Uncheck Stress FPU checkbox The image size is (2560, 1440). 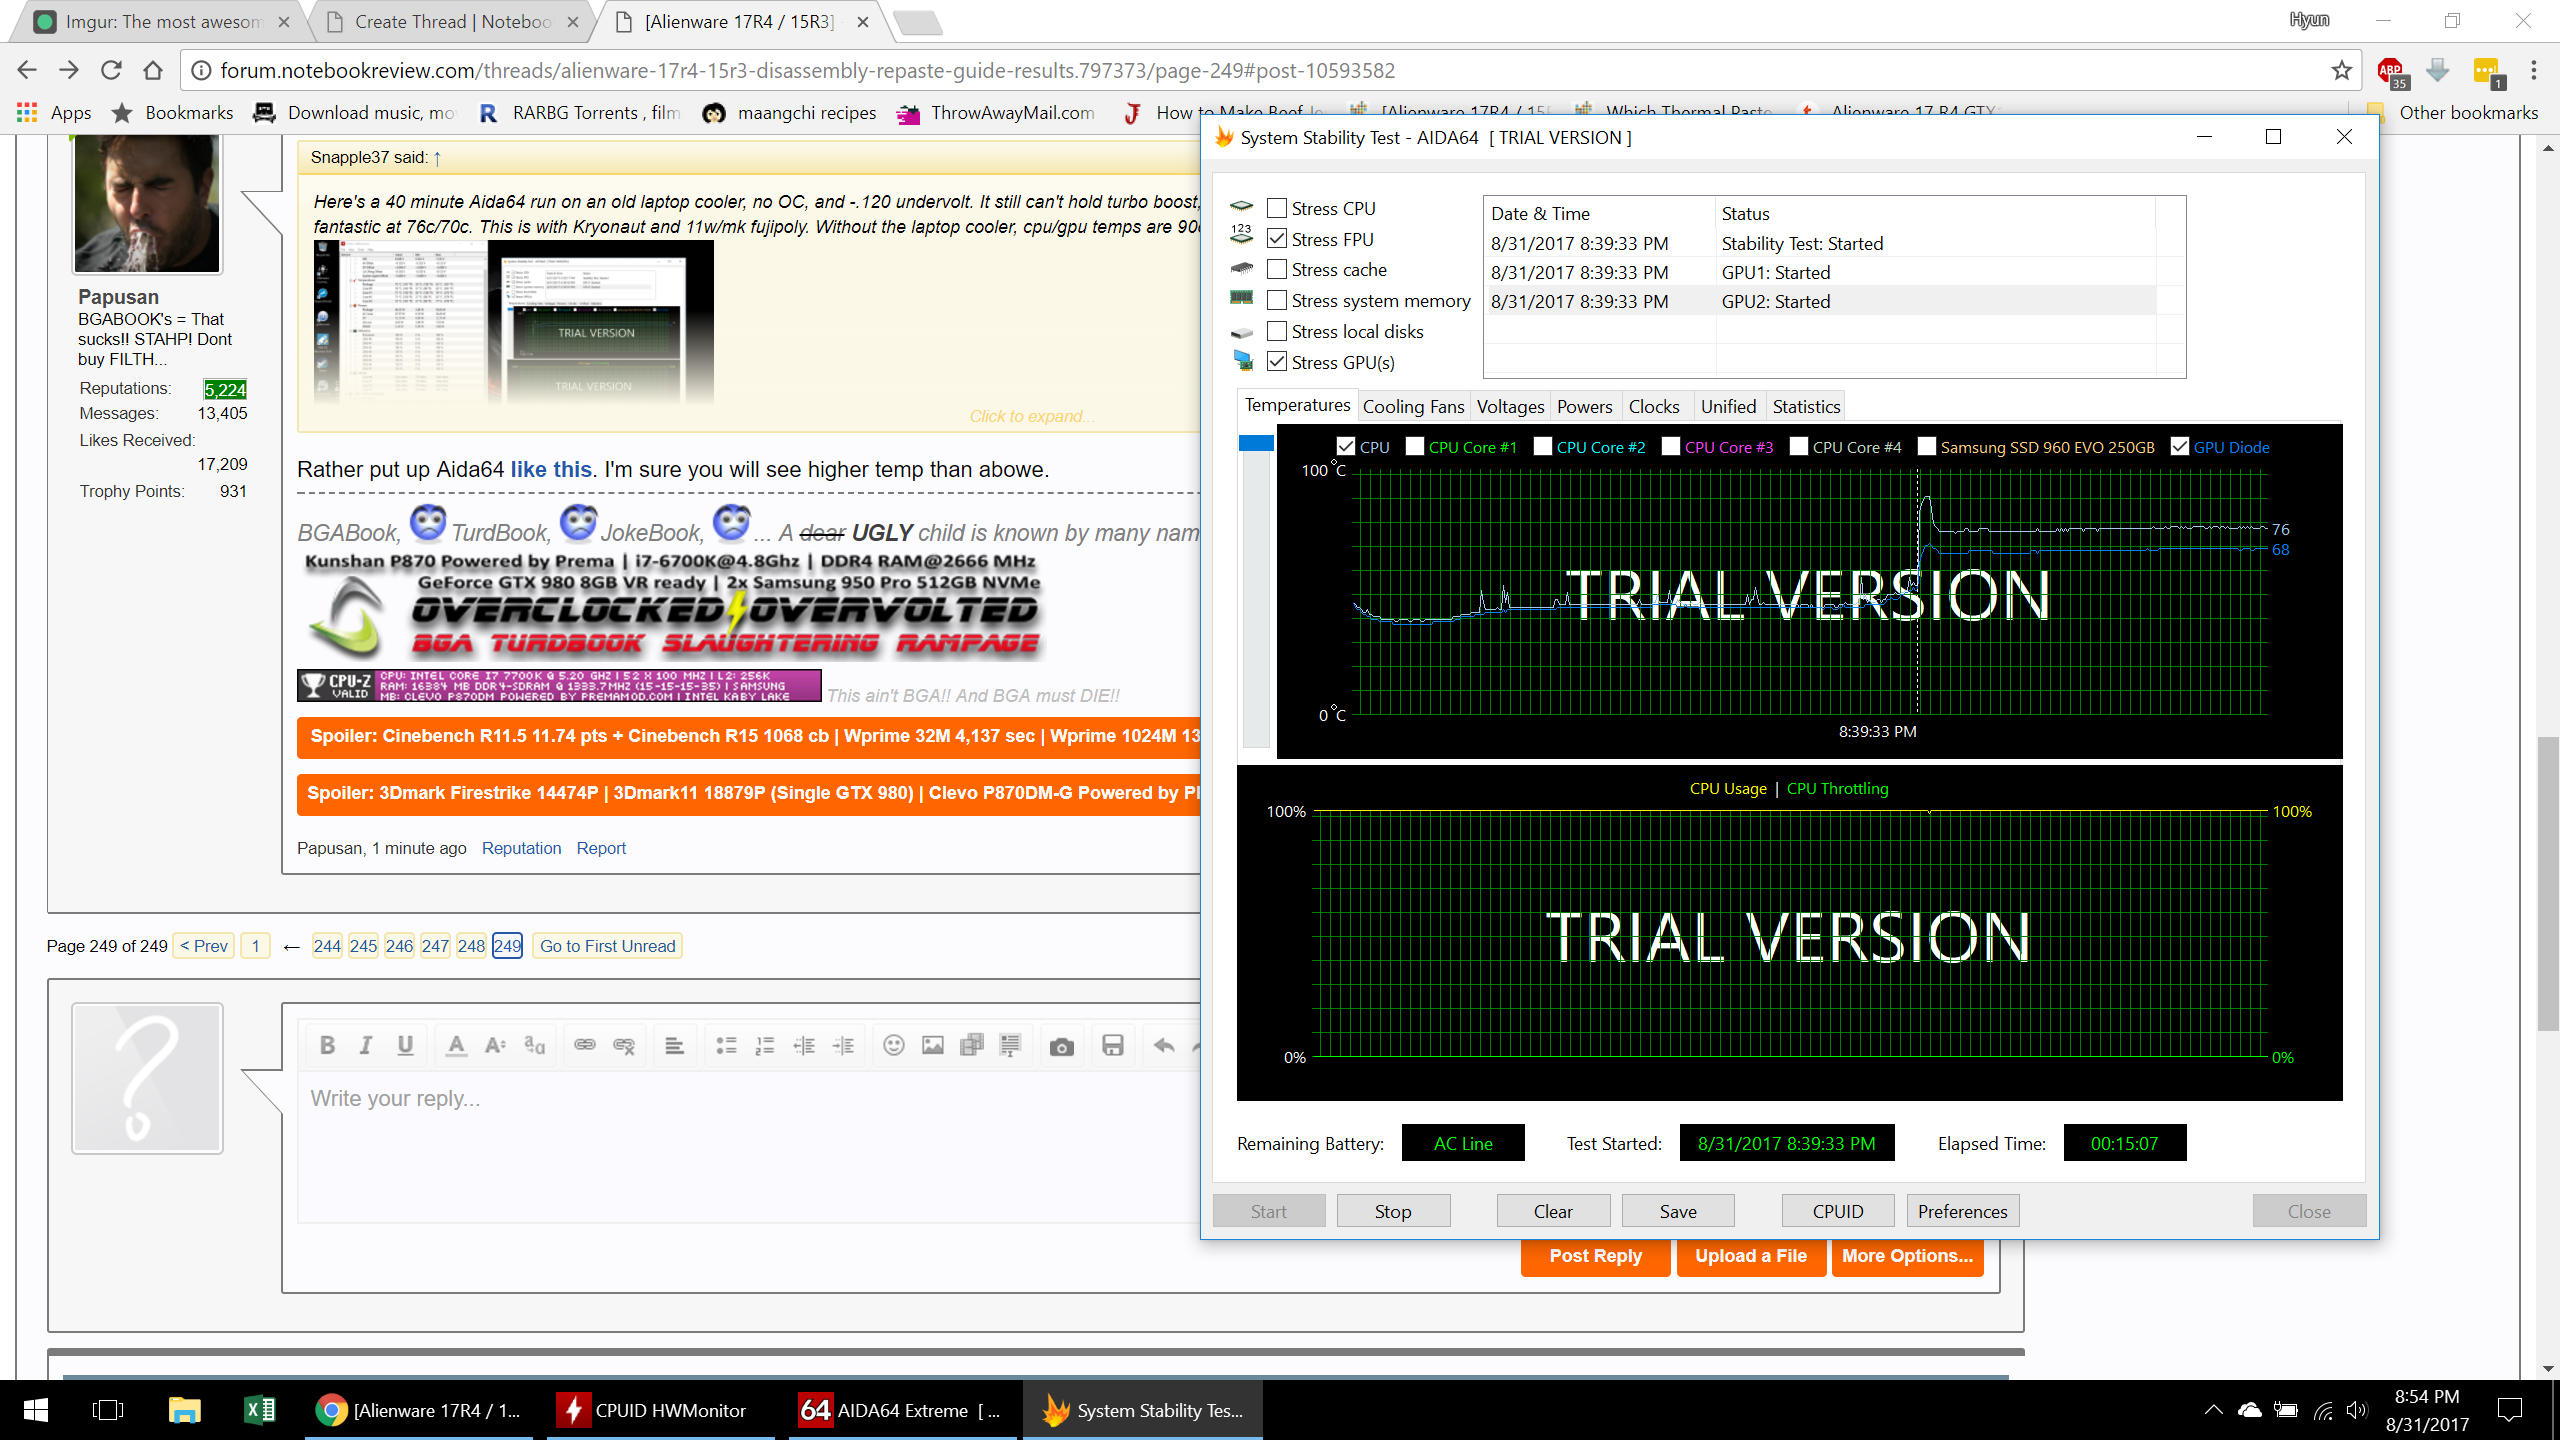(x=1277, y=239)
